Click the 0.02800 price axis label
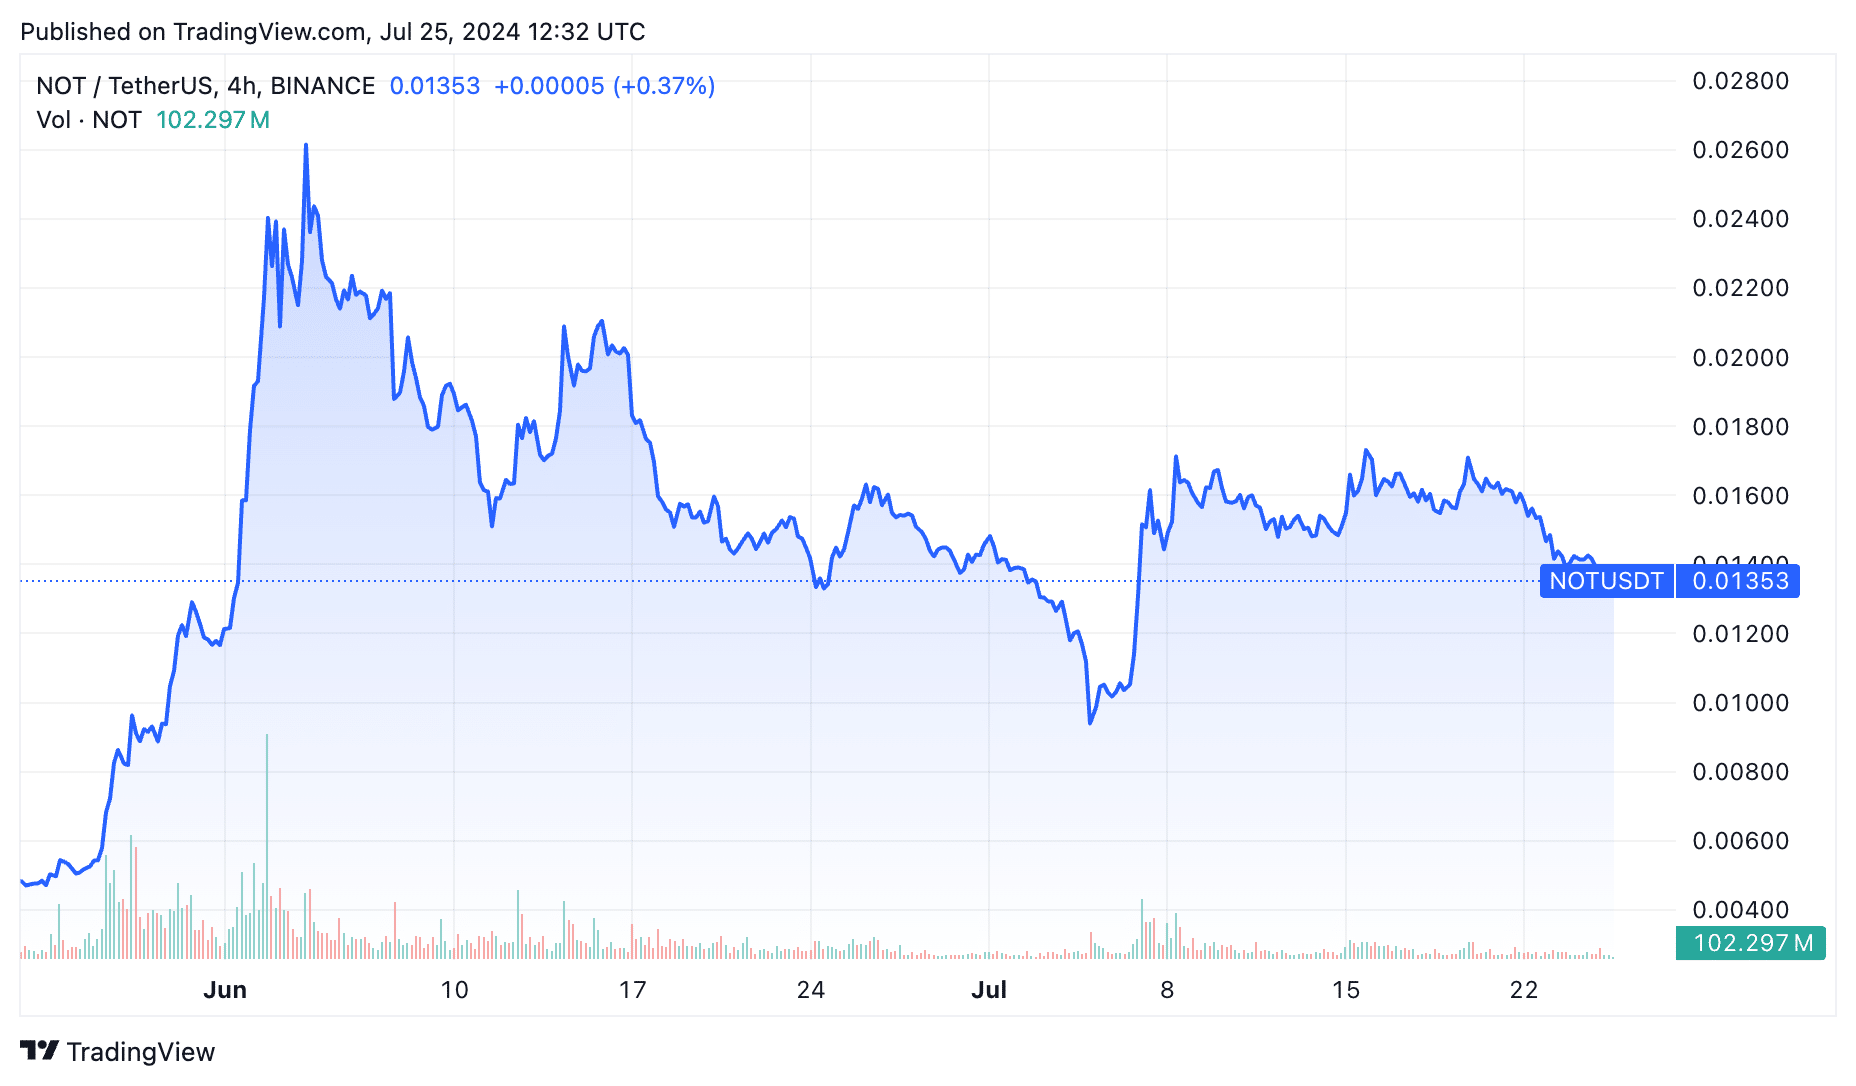 click(1741, 81)
